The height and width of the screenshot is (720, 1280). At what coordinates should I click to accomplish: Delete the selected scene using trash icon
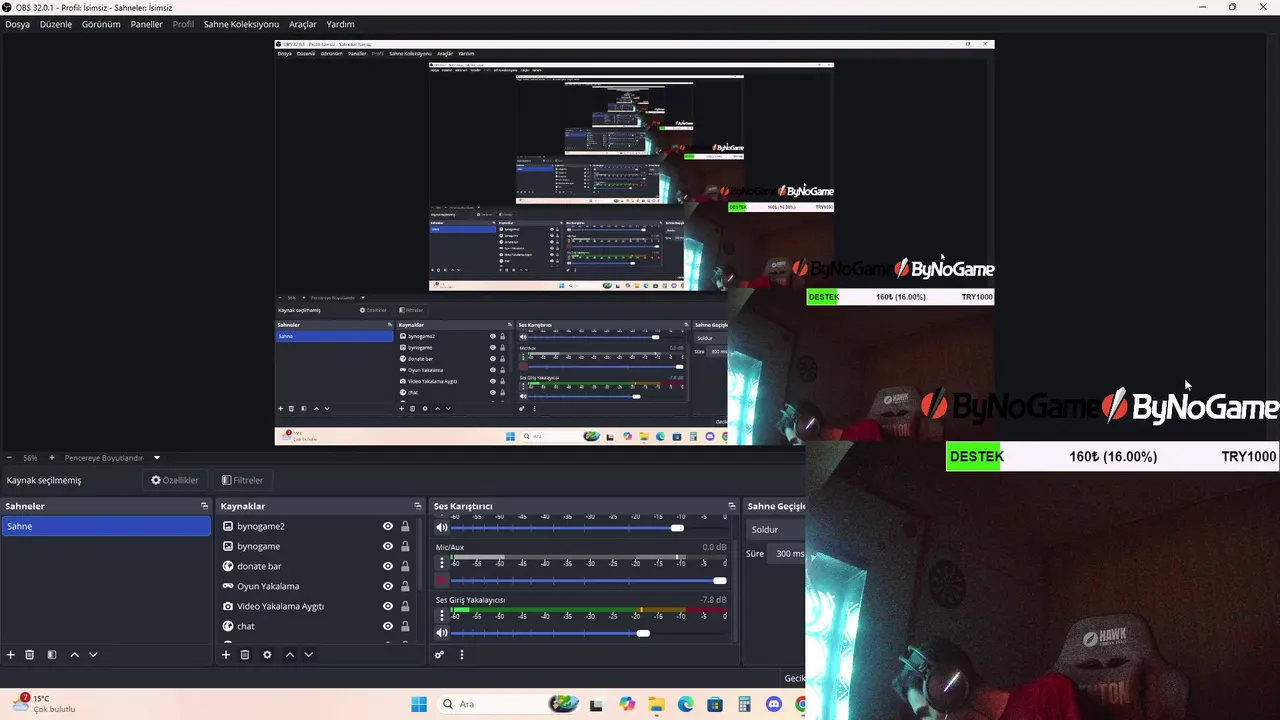coord(30,655)
